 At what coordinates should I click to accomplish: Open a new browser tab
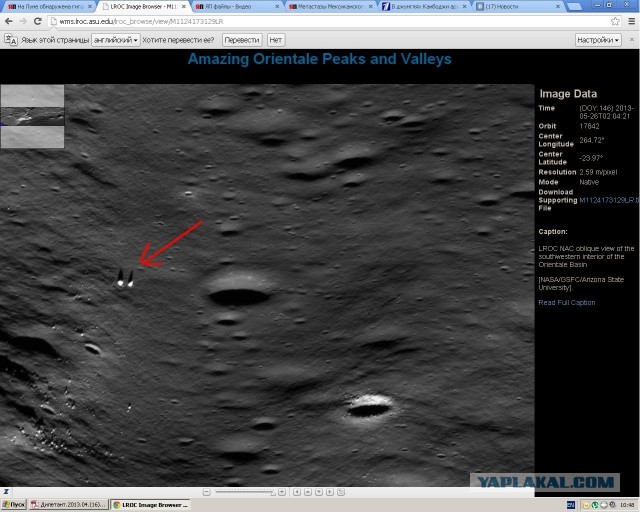(574, 7)
